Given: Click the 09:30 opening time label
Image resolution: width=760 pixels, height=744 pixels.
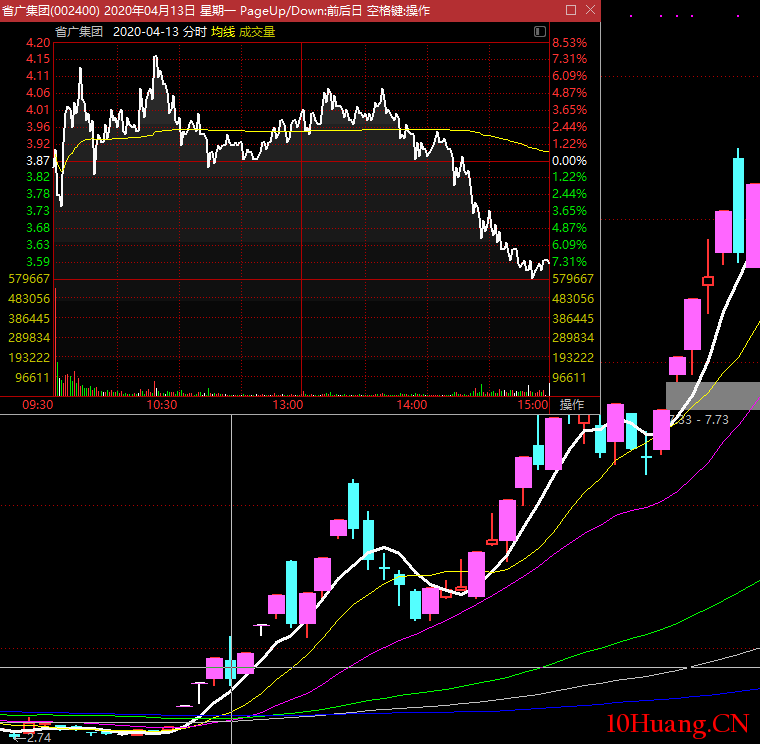Looking at the screenshot, I should [37, 406].
